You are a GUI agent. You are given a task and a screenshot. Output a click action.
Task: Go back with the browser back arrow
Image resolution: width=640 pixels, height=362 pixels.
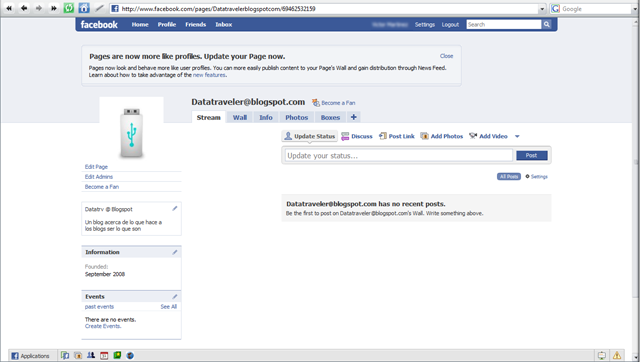pos(24,8)
